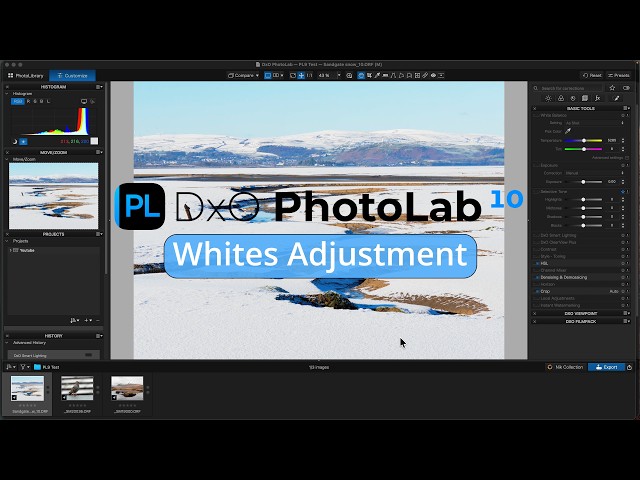Viewport: 640px width, 480px height.
Task: Open the White Balance Setting dropdown
Action: 594,123
